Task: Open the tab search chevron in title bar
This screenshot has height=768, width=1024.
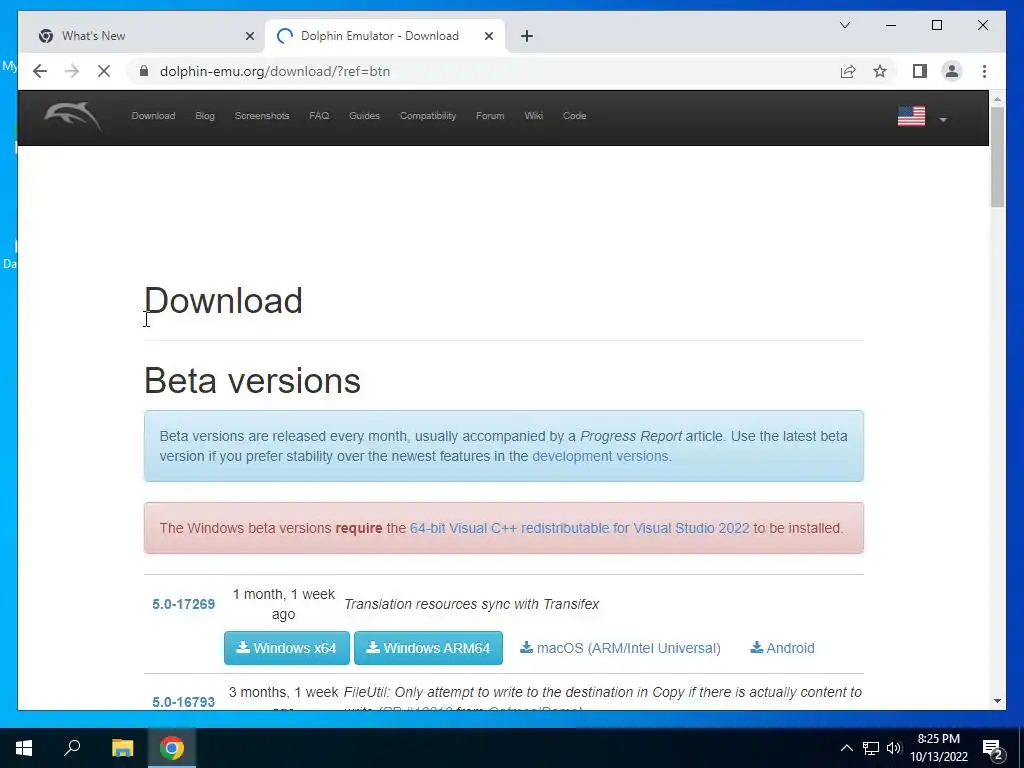Action: point(844,25)
